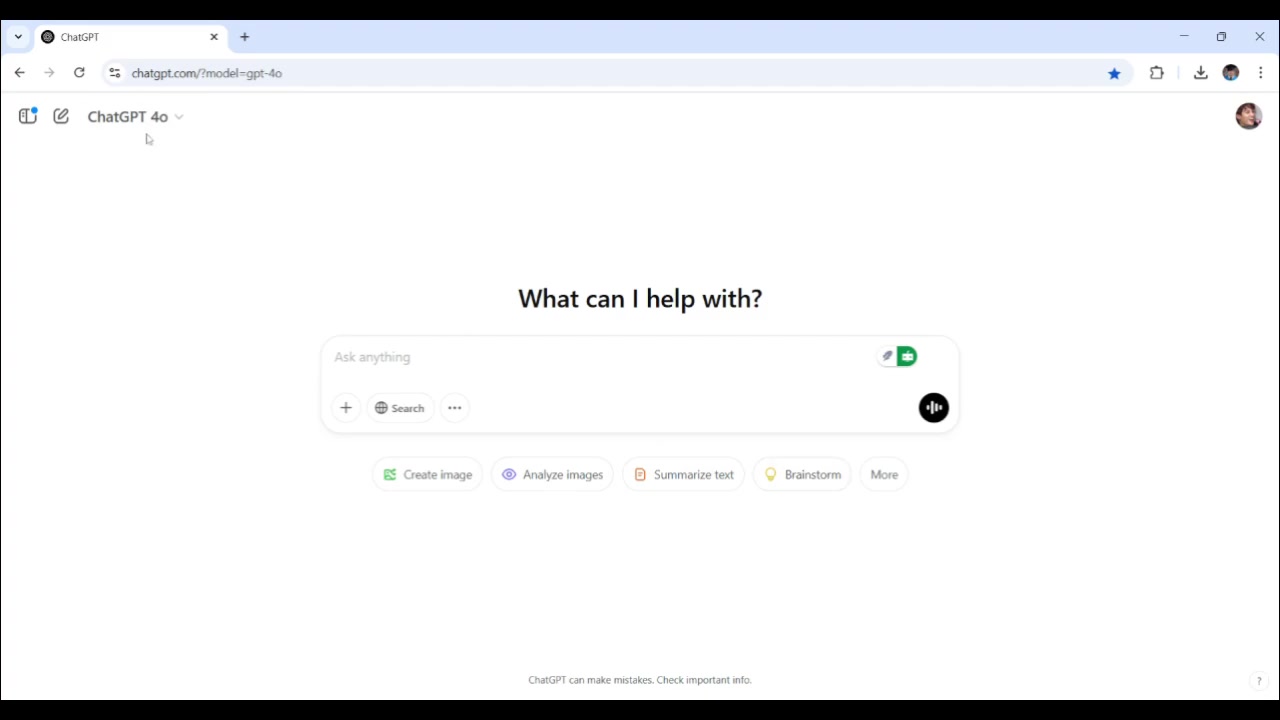Screen dimensions: 1280x720
Task: Open the tab search dropdown arrow
Action: pos(18,37)
